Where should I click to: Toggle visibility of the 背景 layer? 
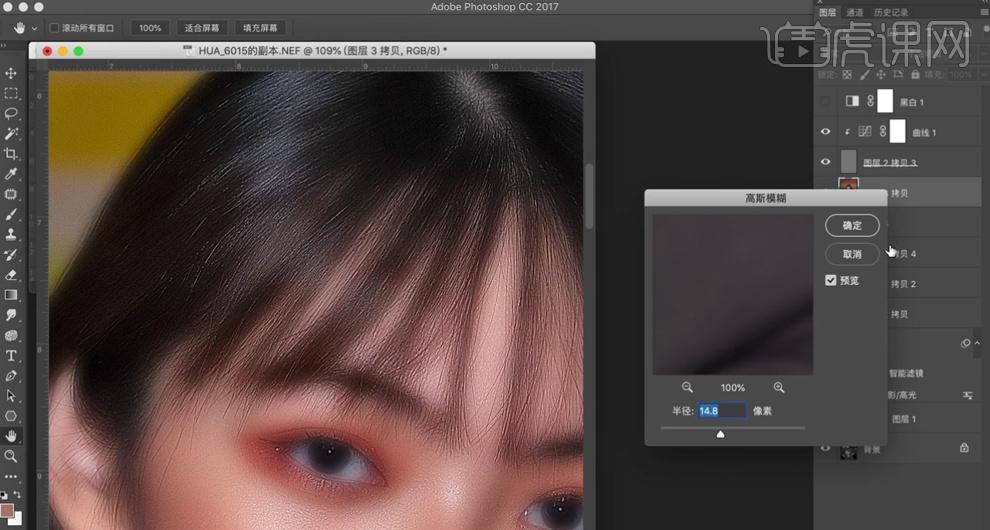coord(825,448)
